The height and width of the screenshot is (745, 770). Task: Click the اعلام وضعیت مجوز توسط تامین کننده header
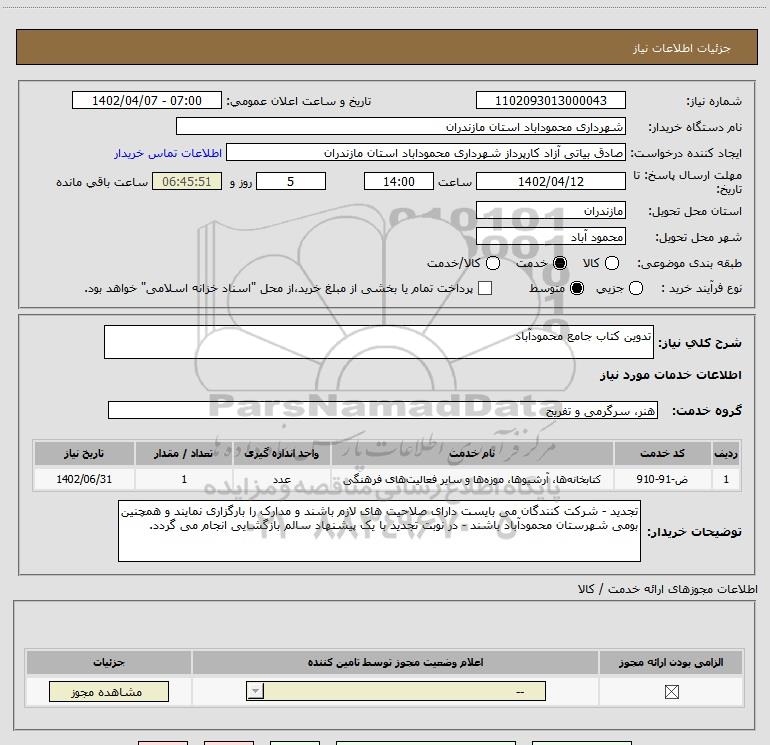395,662
